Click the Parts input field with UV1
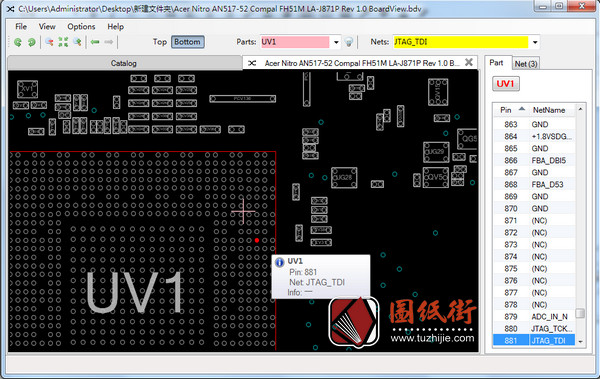600x379 pixels. 295,42
